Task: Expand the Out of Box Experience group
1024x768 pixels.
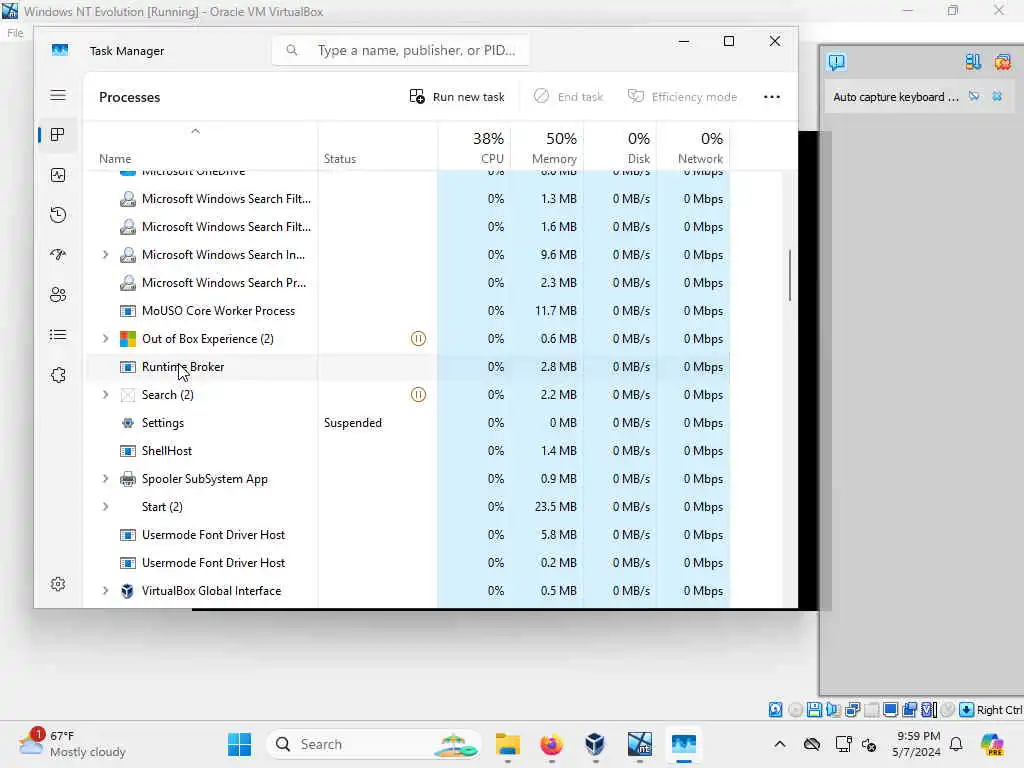Action: (x=106, y=338)
